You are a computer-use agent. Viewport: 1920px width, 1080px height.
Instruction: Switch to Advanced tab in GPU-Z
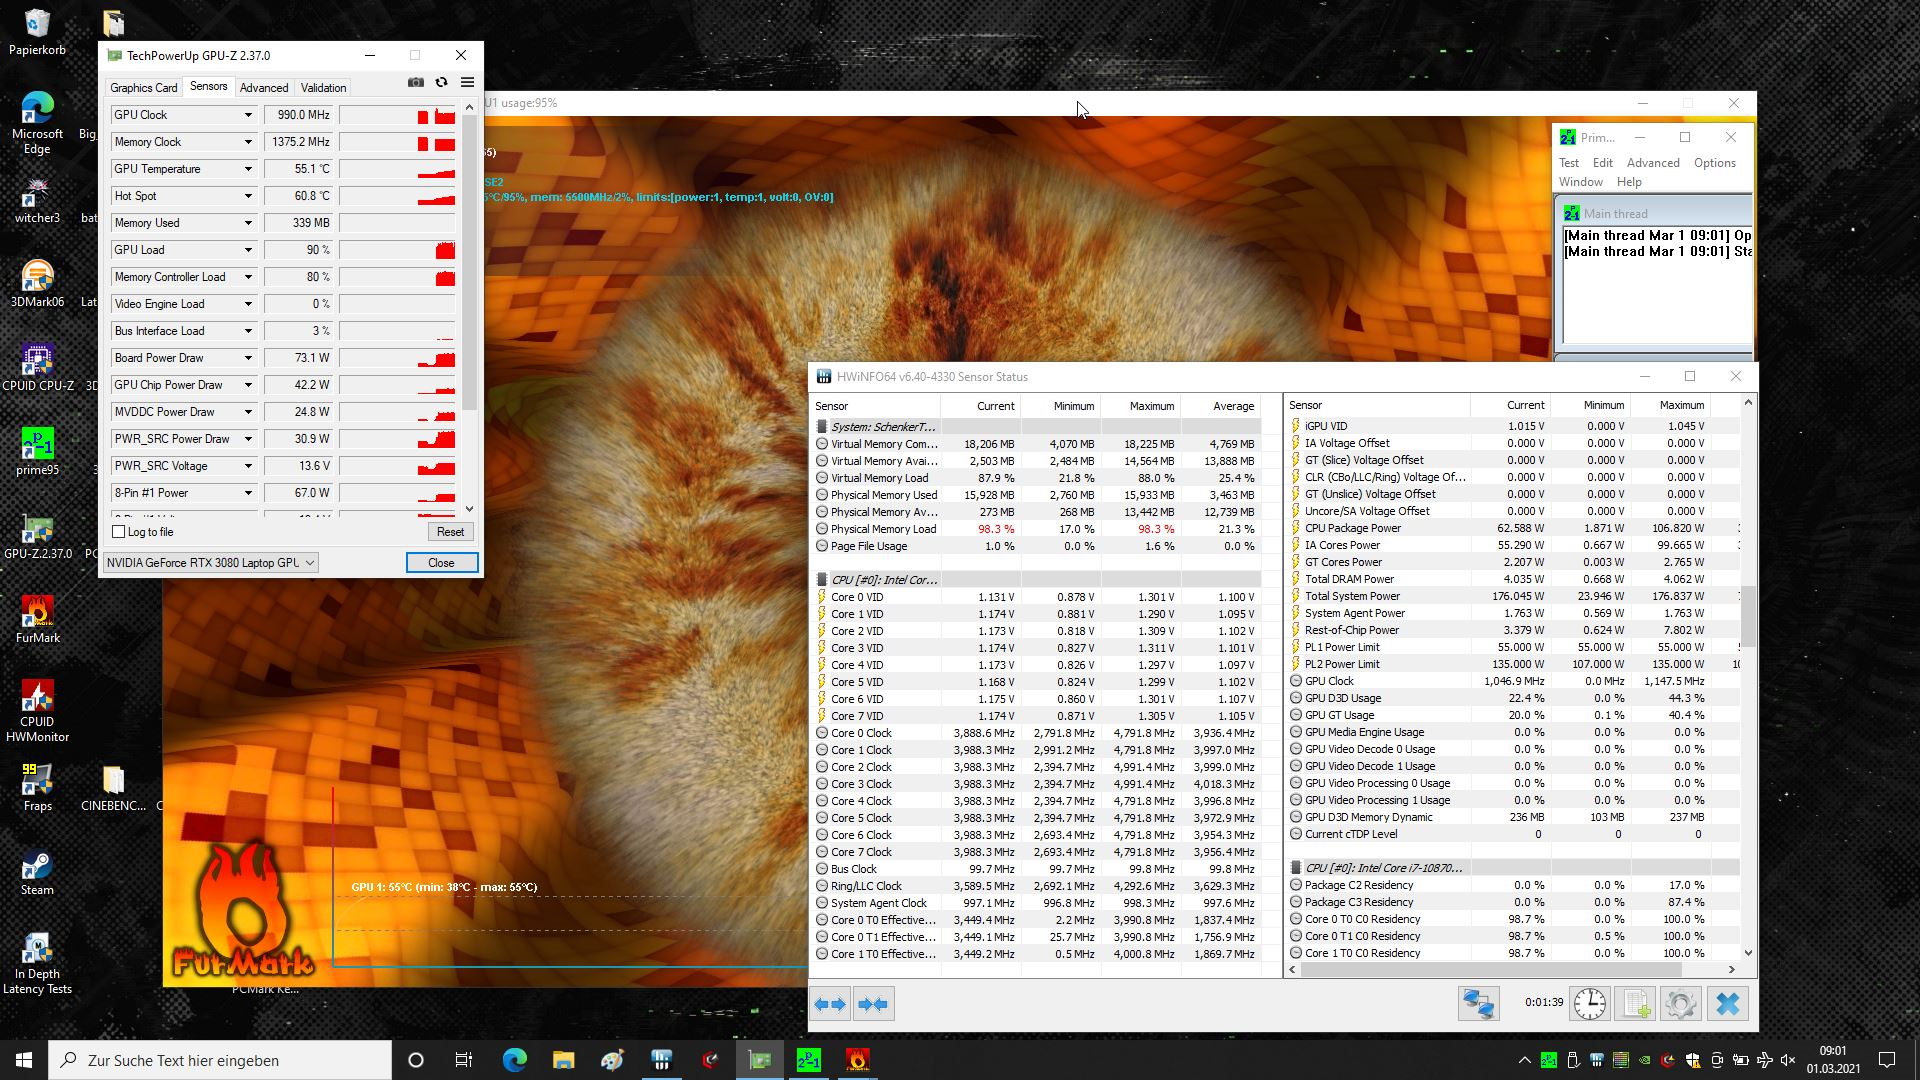click(x=264, y=88)
